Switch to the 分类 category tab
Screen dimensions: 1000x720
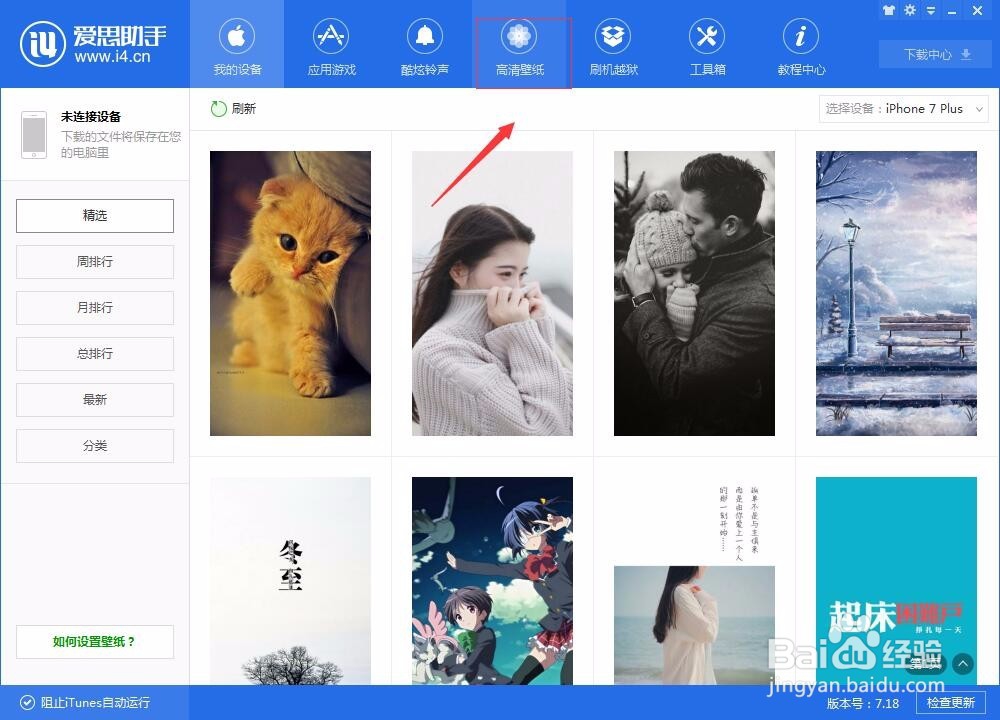(94, 445)
